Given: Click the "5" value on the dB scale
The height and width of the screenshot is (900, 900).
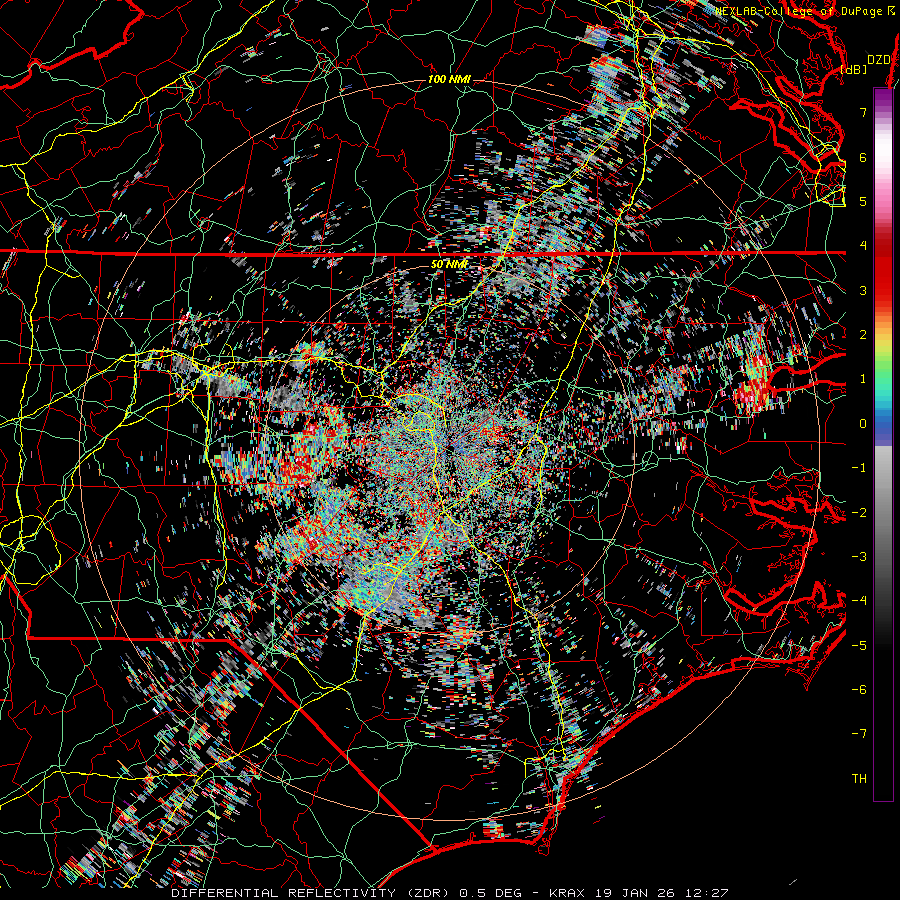Looking at the screenshot, I should click(x=863, y=201).
